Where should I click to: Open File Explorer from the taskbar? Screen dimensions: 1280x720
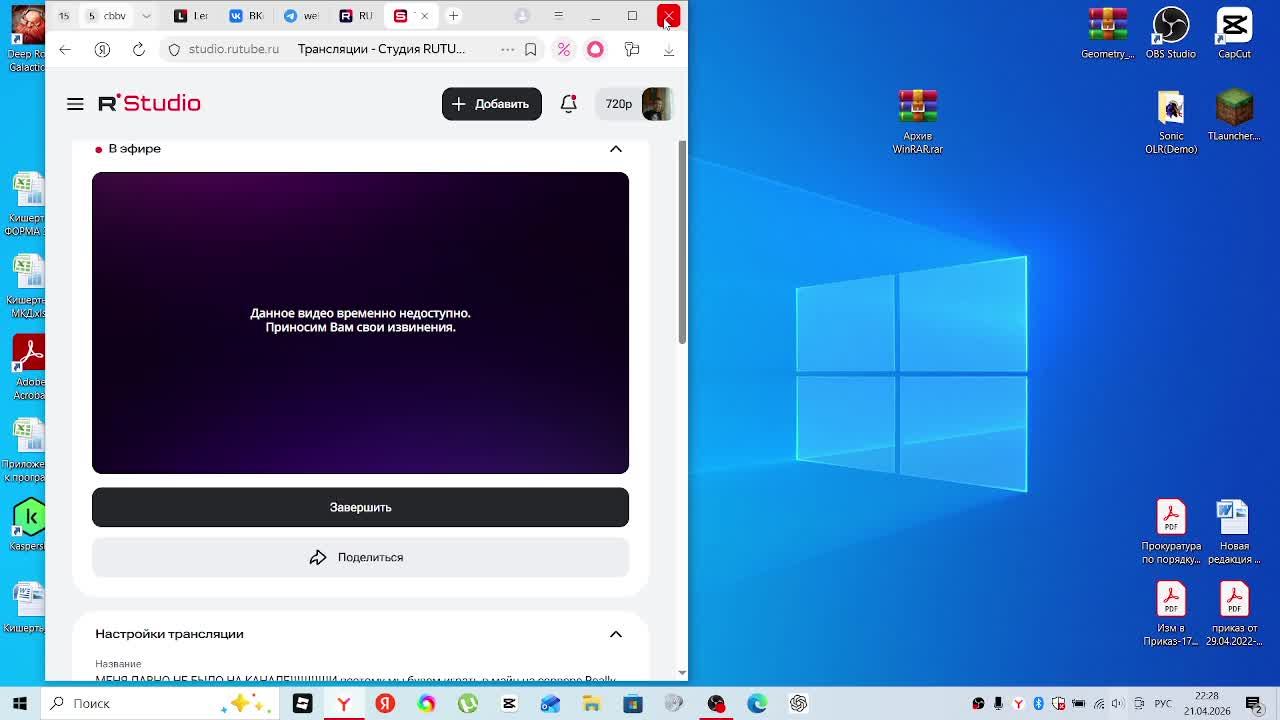coord(591,703)
